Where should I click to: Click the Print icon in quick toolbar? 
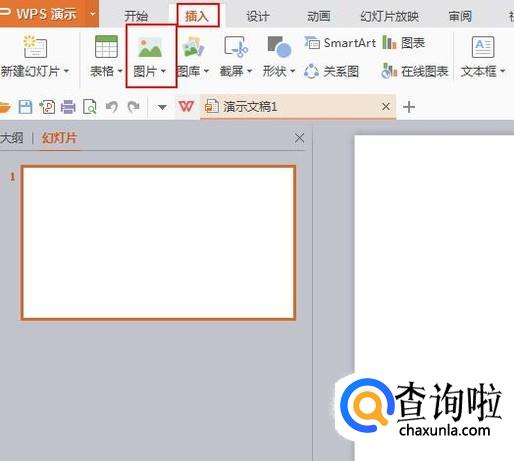click(68, 107)
